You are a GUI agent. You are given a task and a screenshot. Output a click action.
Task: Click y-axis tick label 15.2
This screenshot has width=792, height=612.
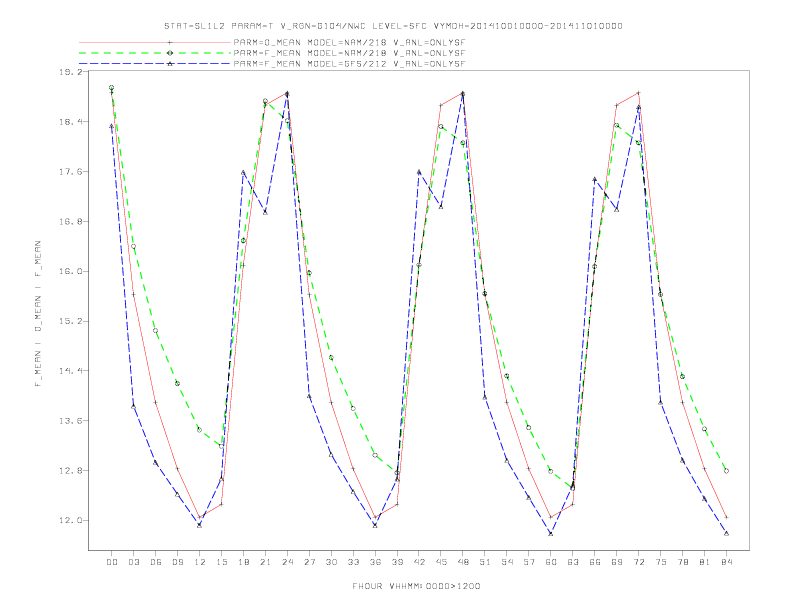(x=70, y=321)
